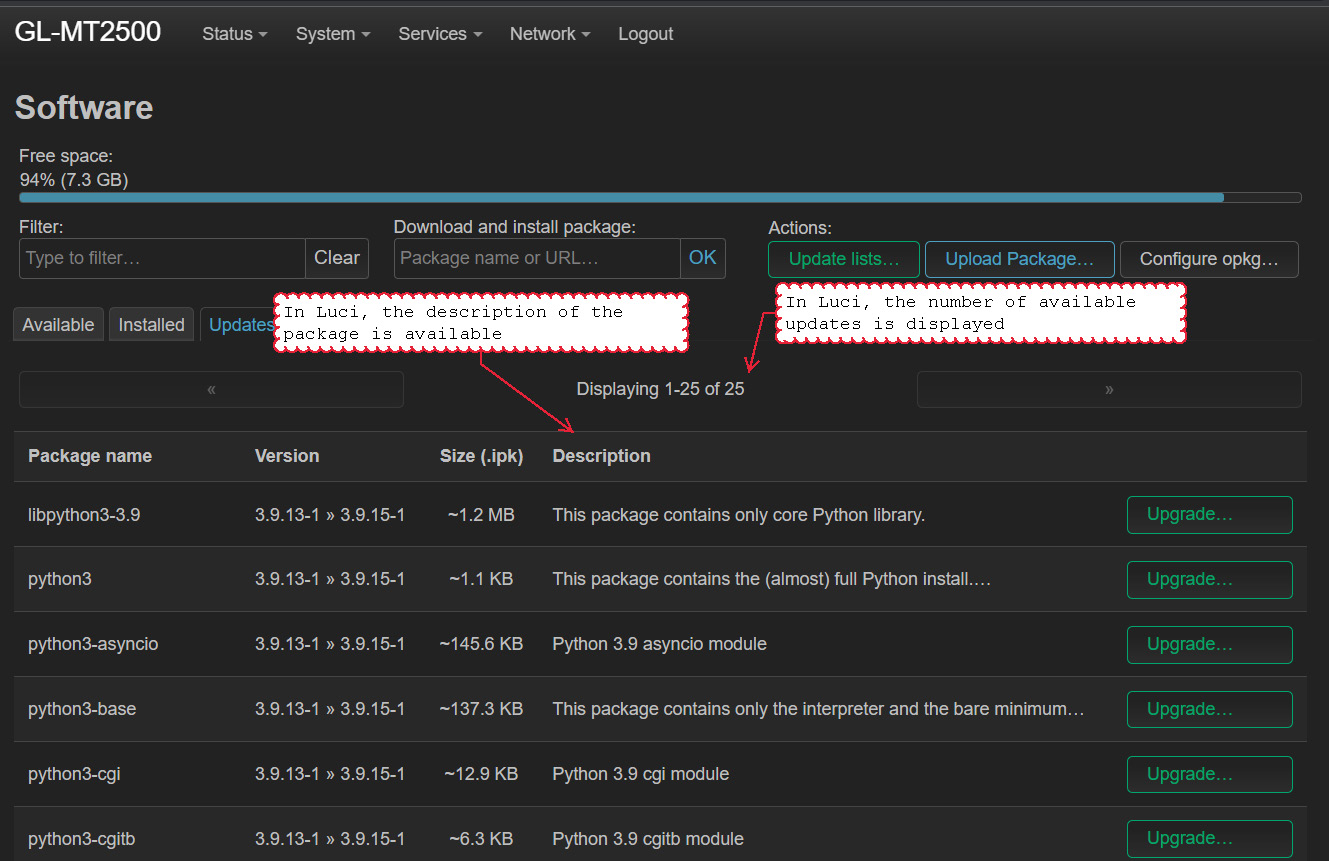
Task: Click 'Python 3.9 cgitb module' description
Action: 648,839
